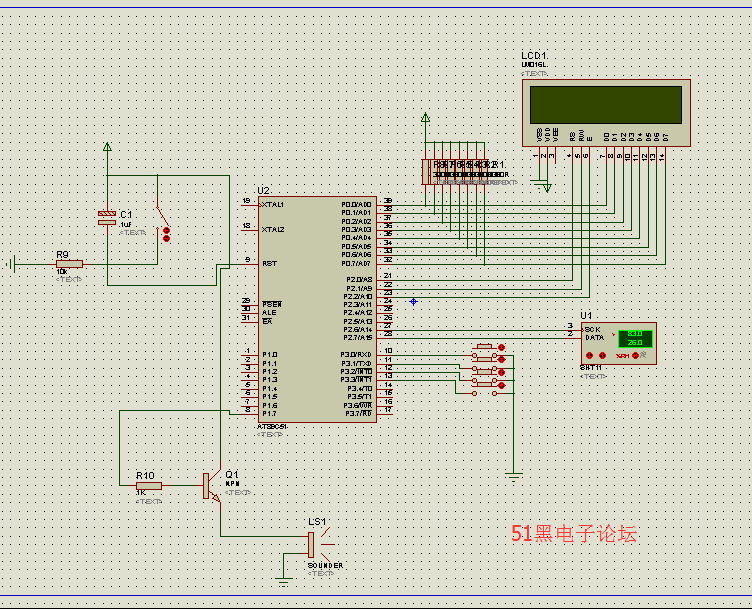Click the XTAL2 pin label
This screenshot has height=609, width=752.
[x=273, y=230]
